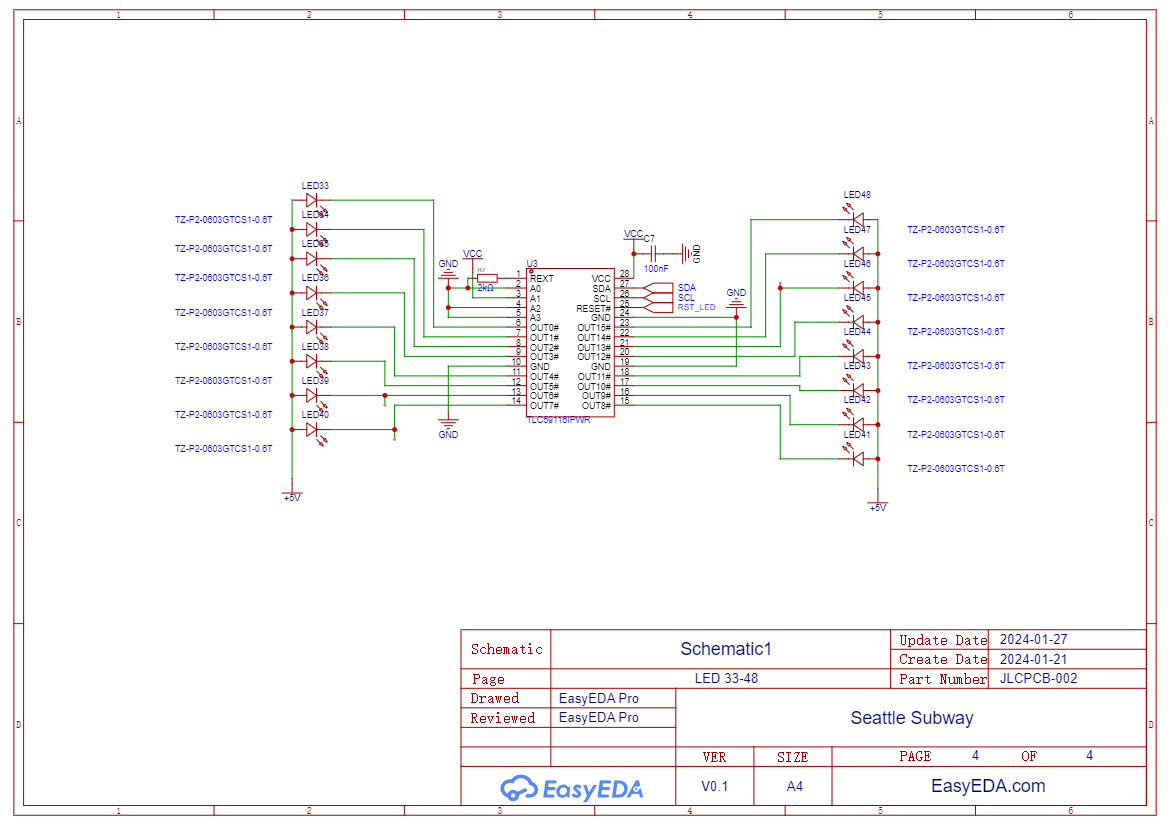Click the U3 designator label
This screenshot has width=1170, height=825.
click(x=532, y=264)
